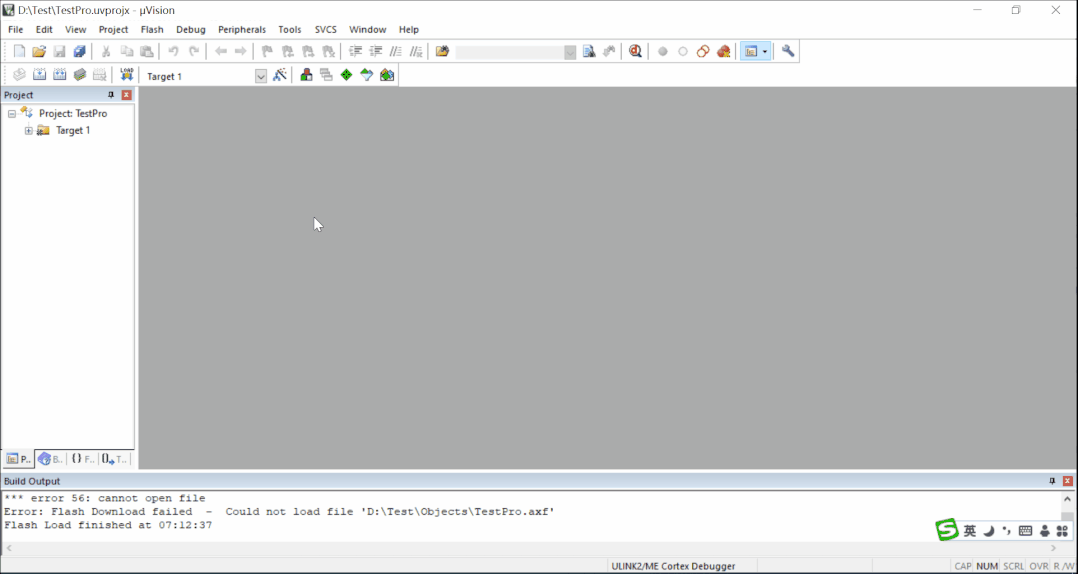Download code to flash with LOAD
This screenshot has height=574, width=1078.
coord(126,75)
